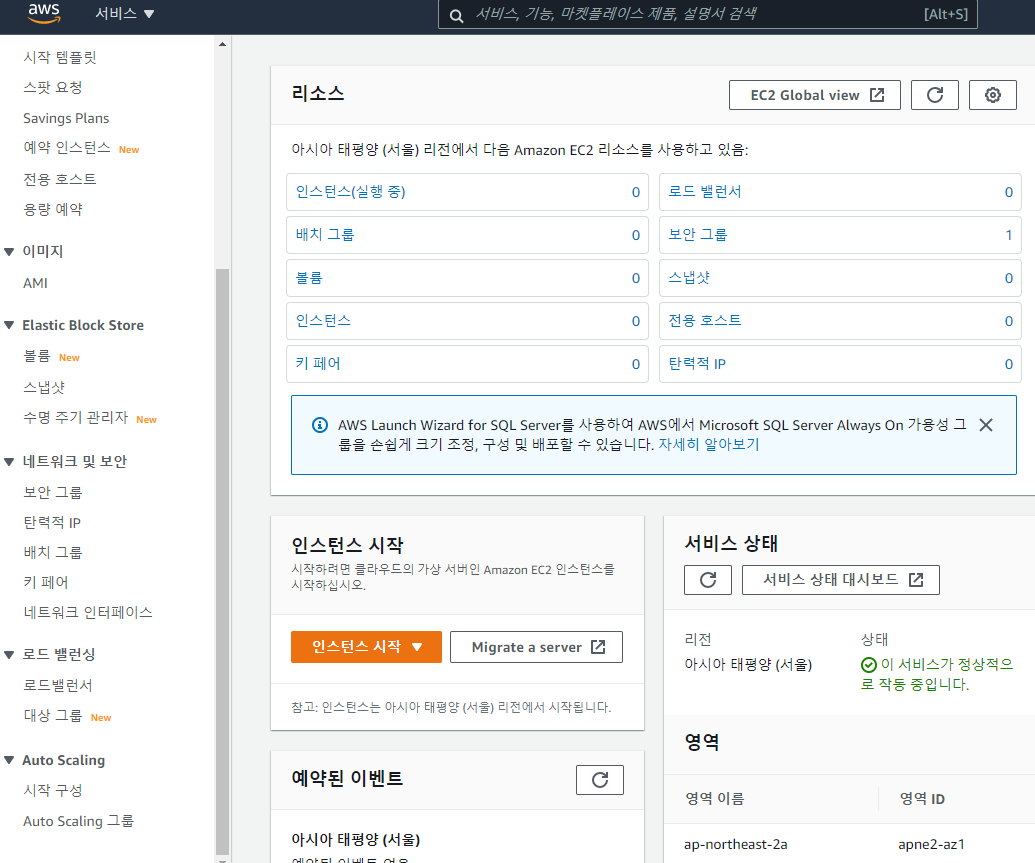The height and width of the screenshot is (863, 1035).
Task: Click the info icon in banner
Action: 319,425
